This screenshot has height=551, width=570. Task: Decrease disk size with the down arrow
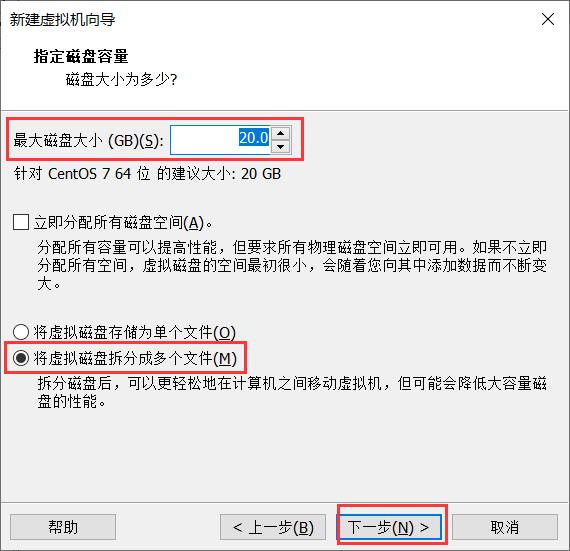coord(280,147)
